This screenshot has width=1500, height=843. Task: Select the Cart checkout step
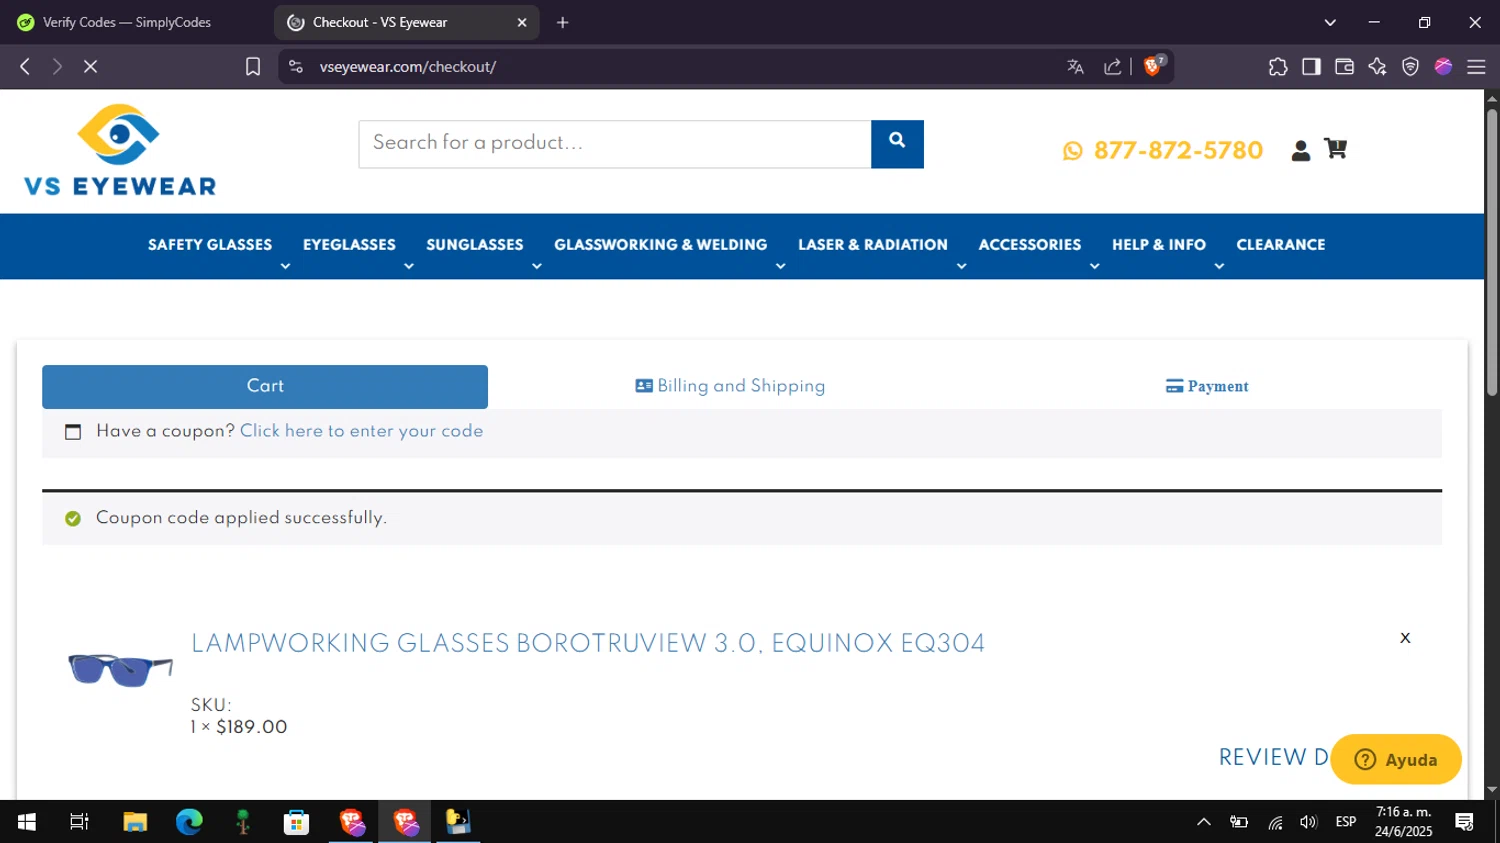(x=265, y=386)
